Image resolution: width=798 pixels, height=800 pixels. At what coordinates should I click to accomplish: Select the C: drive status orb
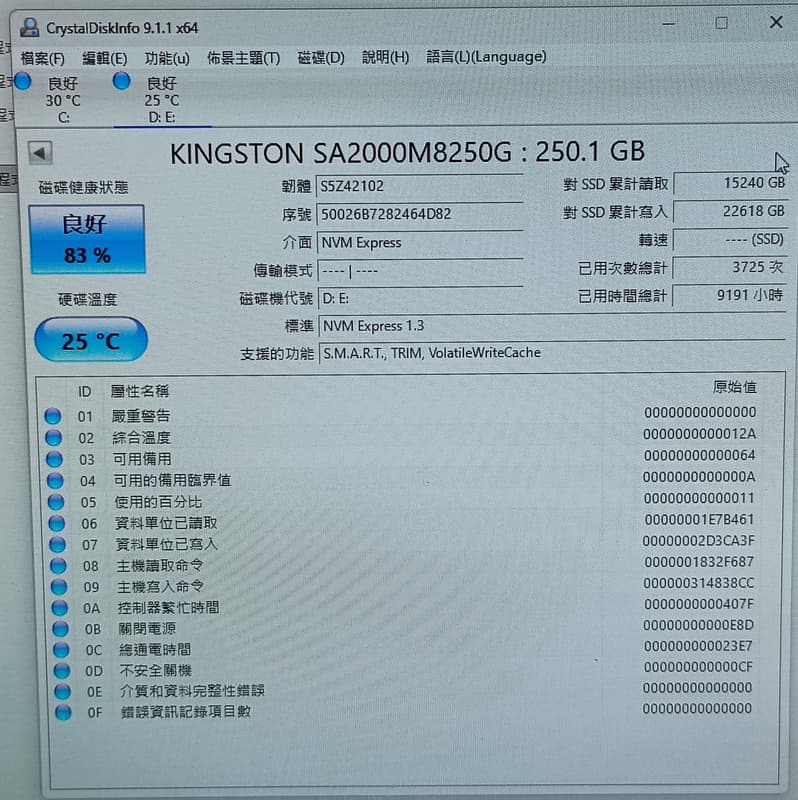coord(23,82)
